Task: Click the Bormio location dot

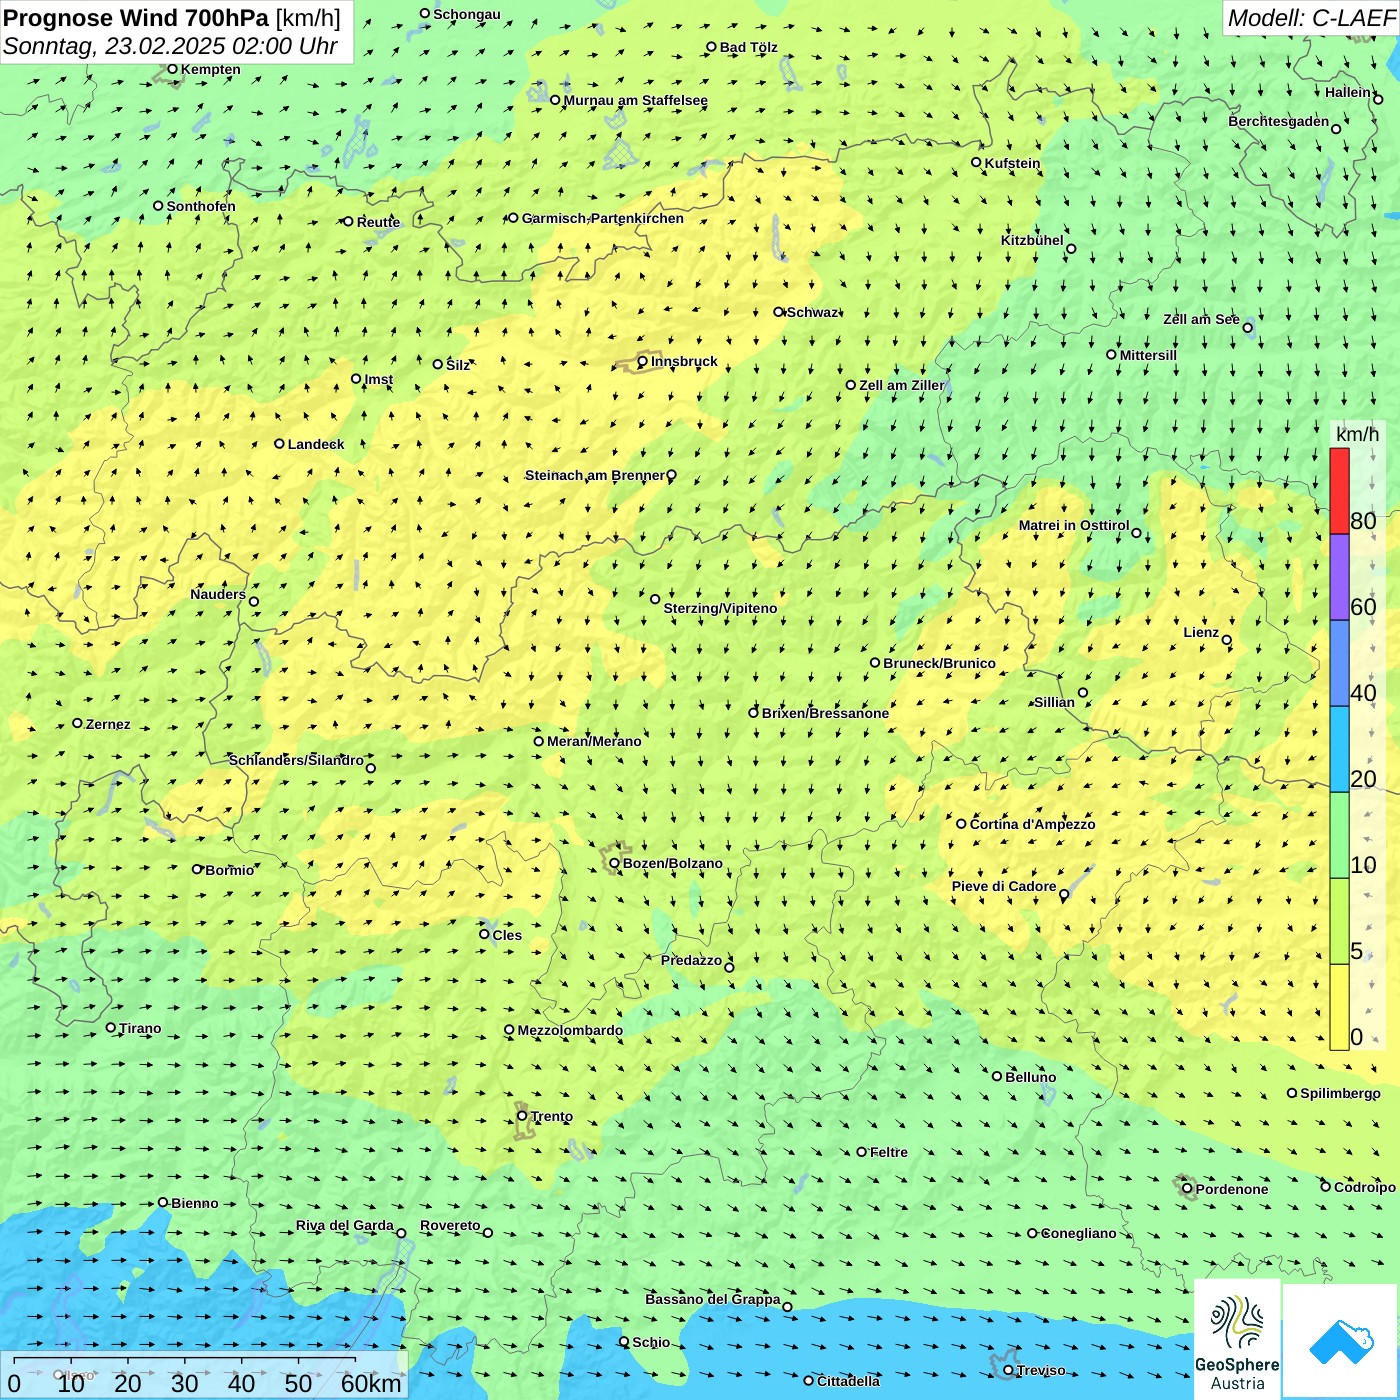Action: pos(198,869)
